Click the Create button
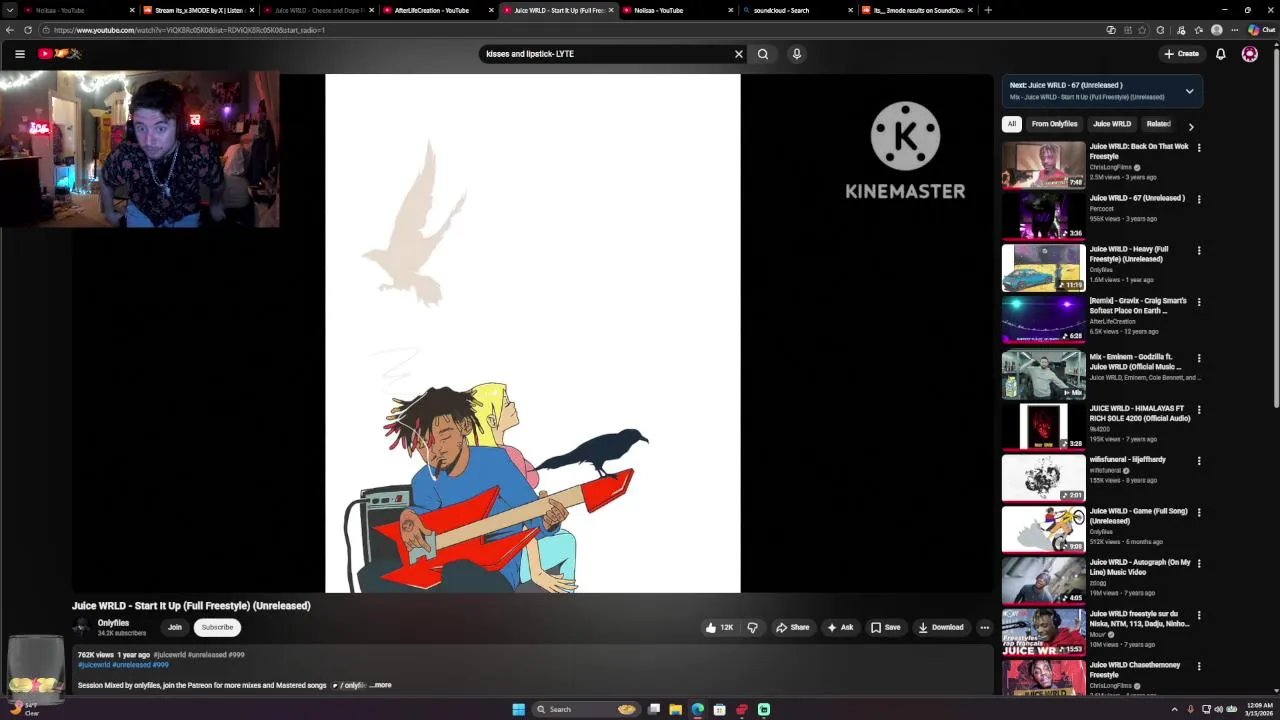This screenshot has width=1280, height=720. [x=1181, y=54]
